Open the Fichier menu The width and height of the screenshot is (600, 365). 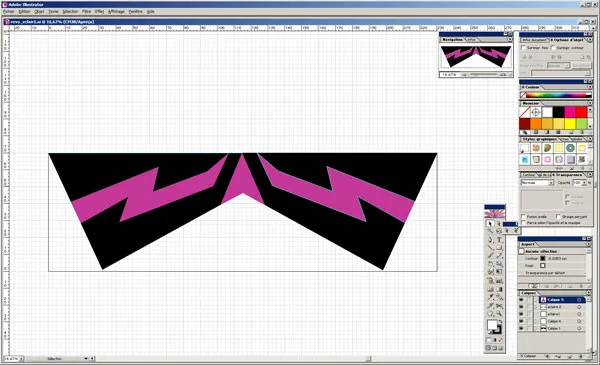(8, 12)
